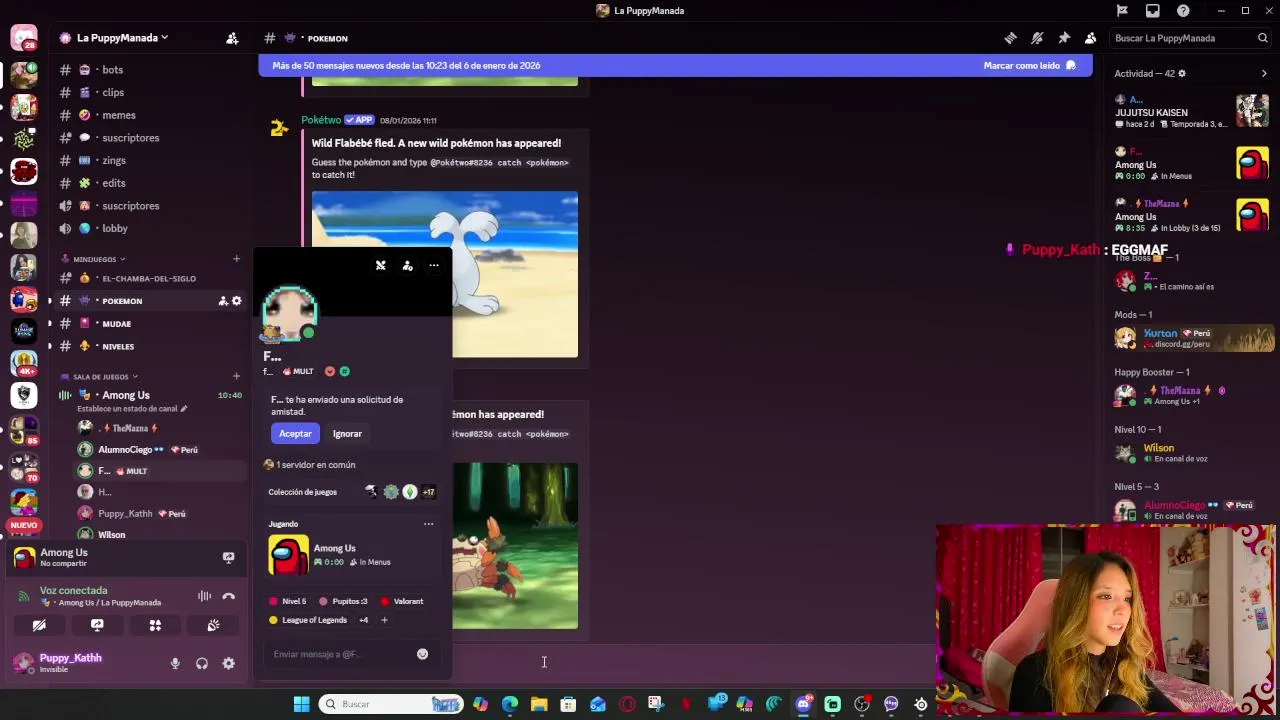Open the activities launcher icon
1280x720 pixels.
pos(155,625)
